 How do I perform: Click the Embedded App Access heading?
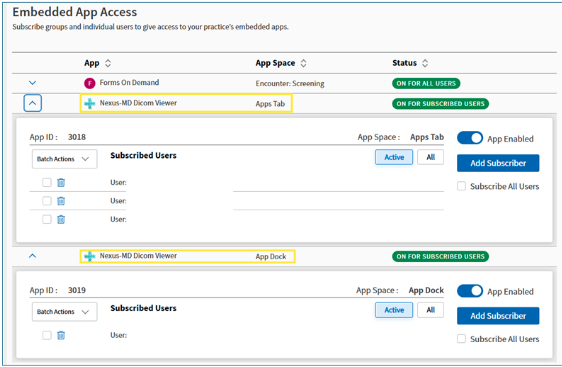(x=75, y=12)
